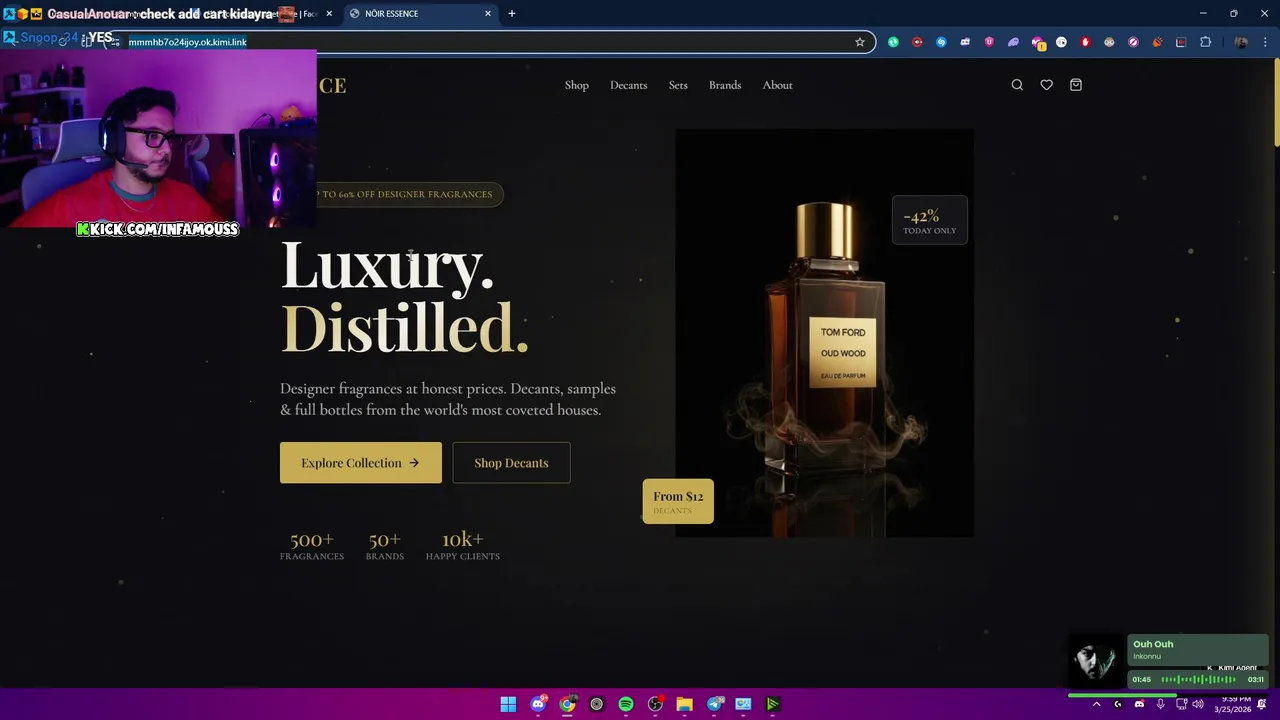Viewport: 1280px width, 720px height.
Task: Click the orange extension icon in toolbar
Action: (1157, 42)
